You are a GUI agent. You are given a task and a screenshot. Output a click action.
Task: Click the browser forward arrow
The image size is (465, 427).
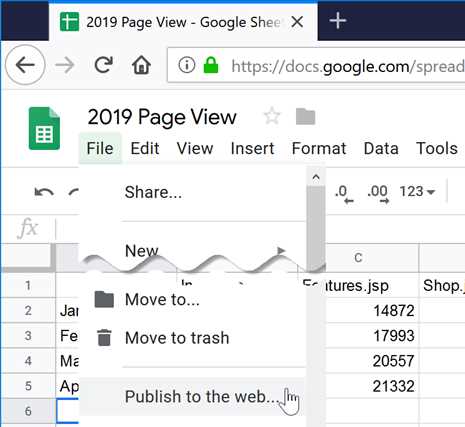(65, 65)
